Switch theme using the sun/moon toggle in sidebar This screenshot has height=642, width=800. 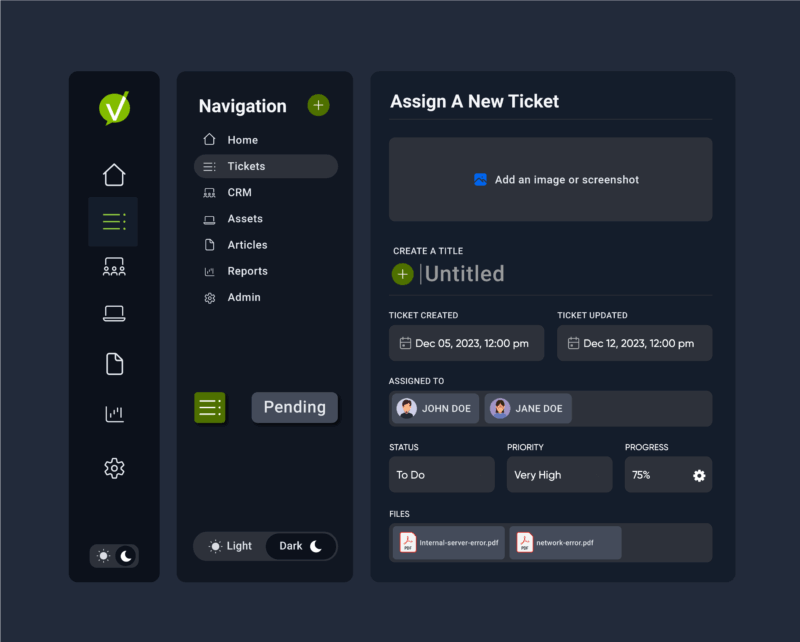114,556
